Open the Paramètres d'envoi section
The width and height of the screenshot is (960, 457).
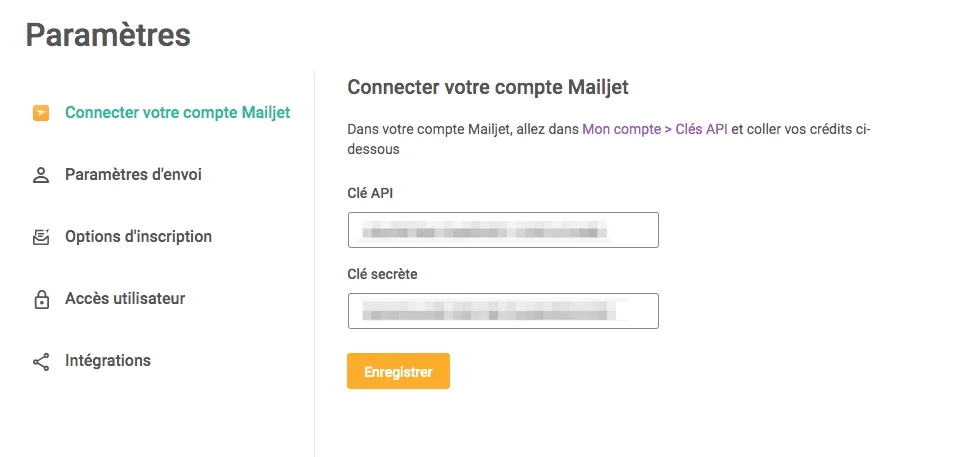coord(133,174)
